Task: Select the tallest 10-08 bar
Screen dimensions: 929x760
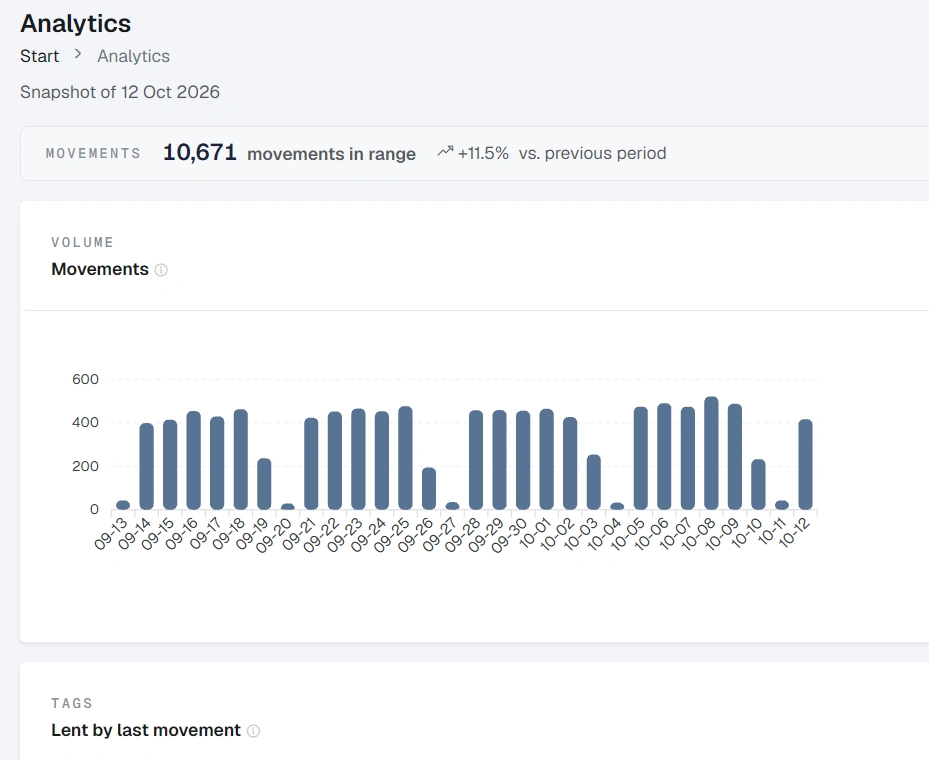Action: (x=712, y=453)
